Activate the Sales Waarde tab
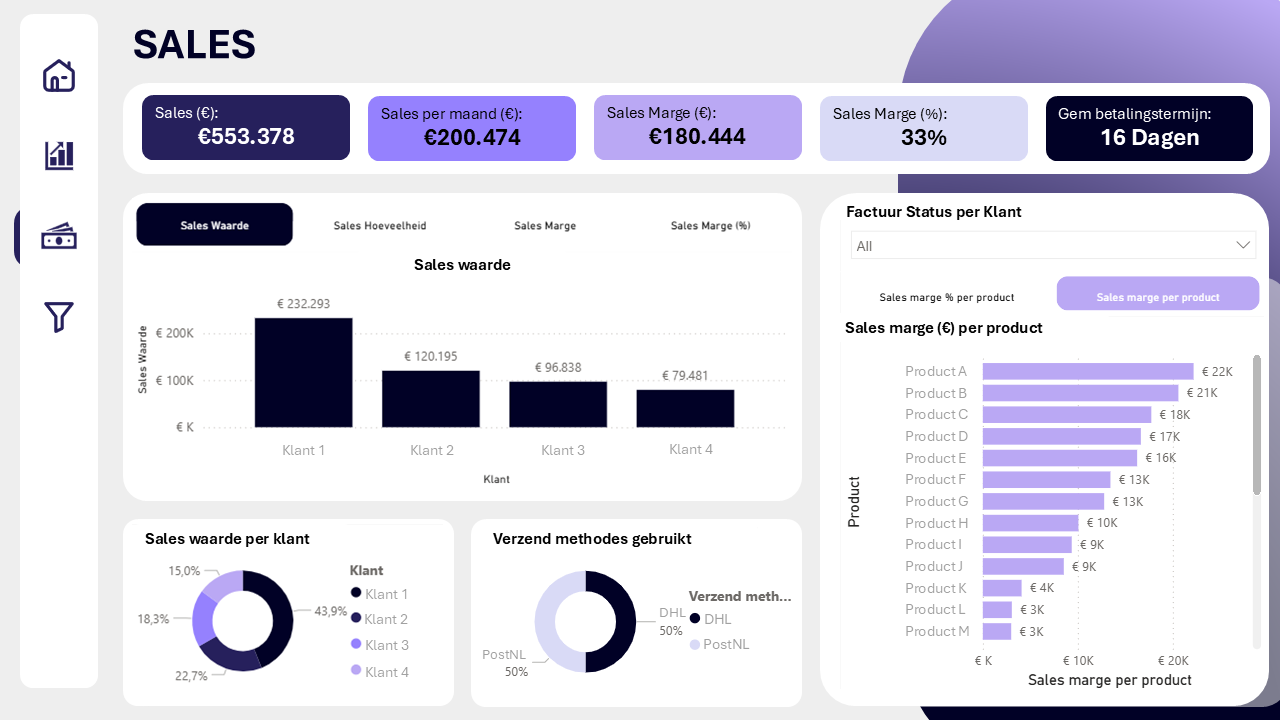 214,224
